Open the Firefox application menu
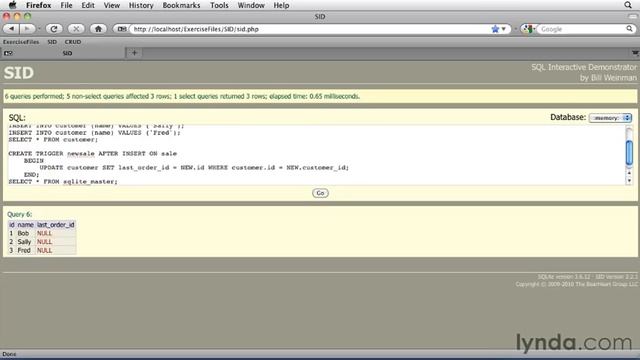Image resolution: width=640 pixels, height=360 pixels. (39, 5)
